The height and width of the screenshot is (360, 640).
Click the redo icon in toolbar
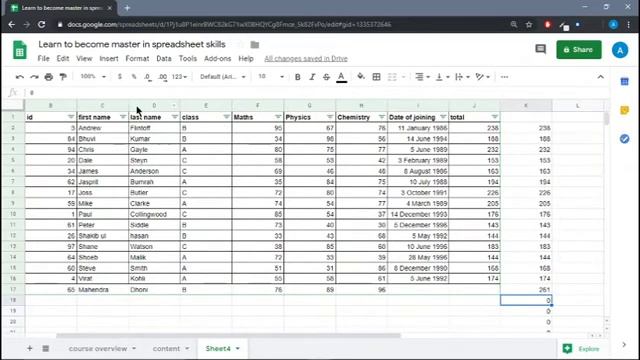[34, 77]
